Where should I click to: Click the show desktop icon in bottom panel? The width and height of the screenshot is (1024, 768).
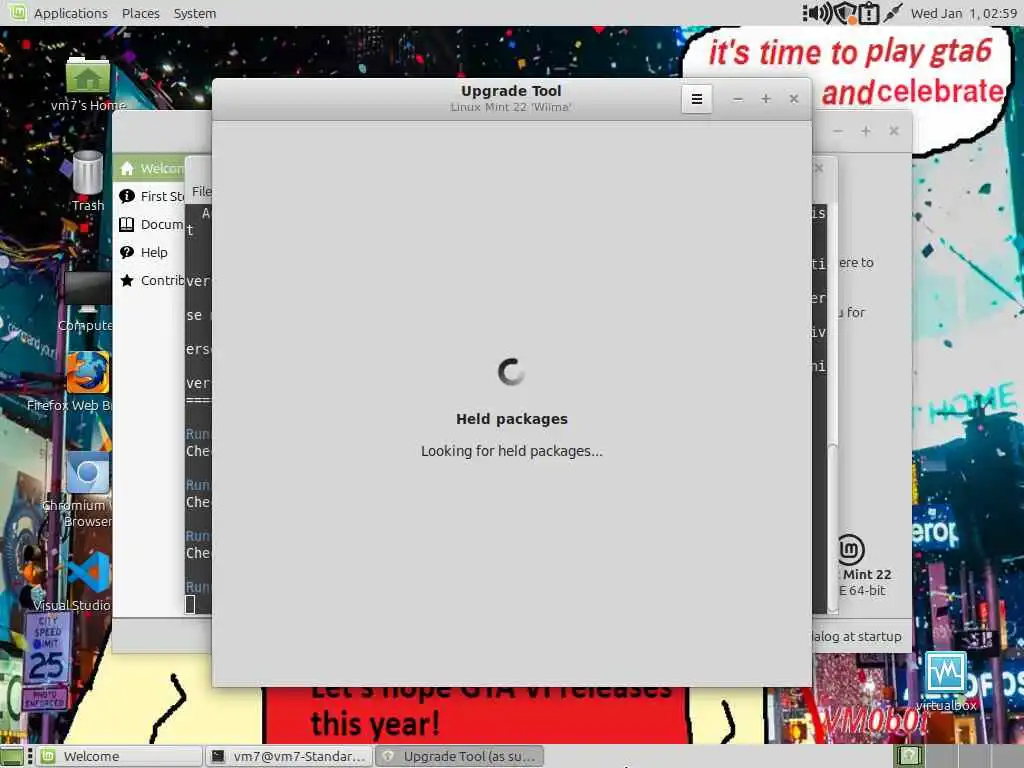(x=12, y=756)
